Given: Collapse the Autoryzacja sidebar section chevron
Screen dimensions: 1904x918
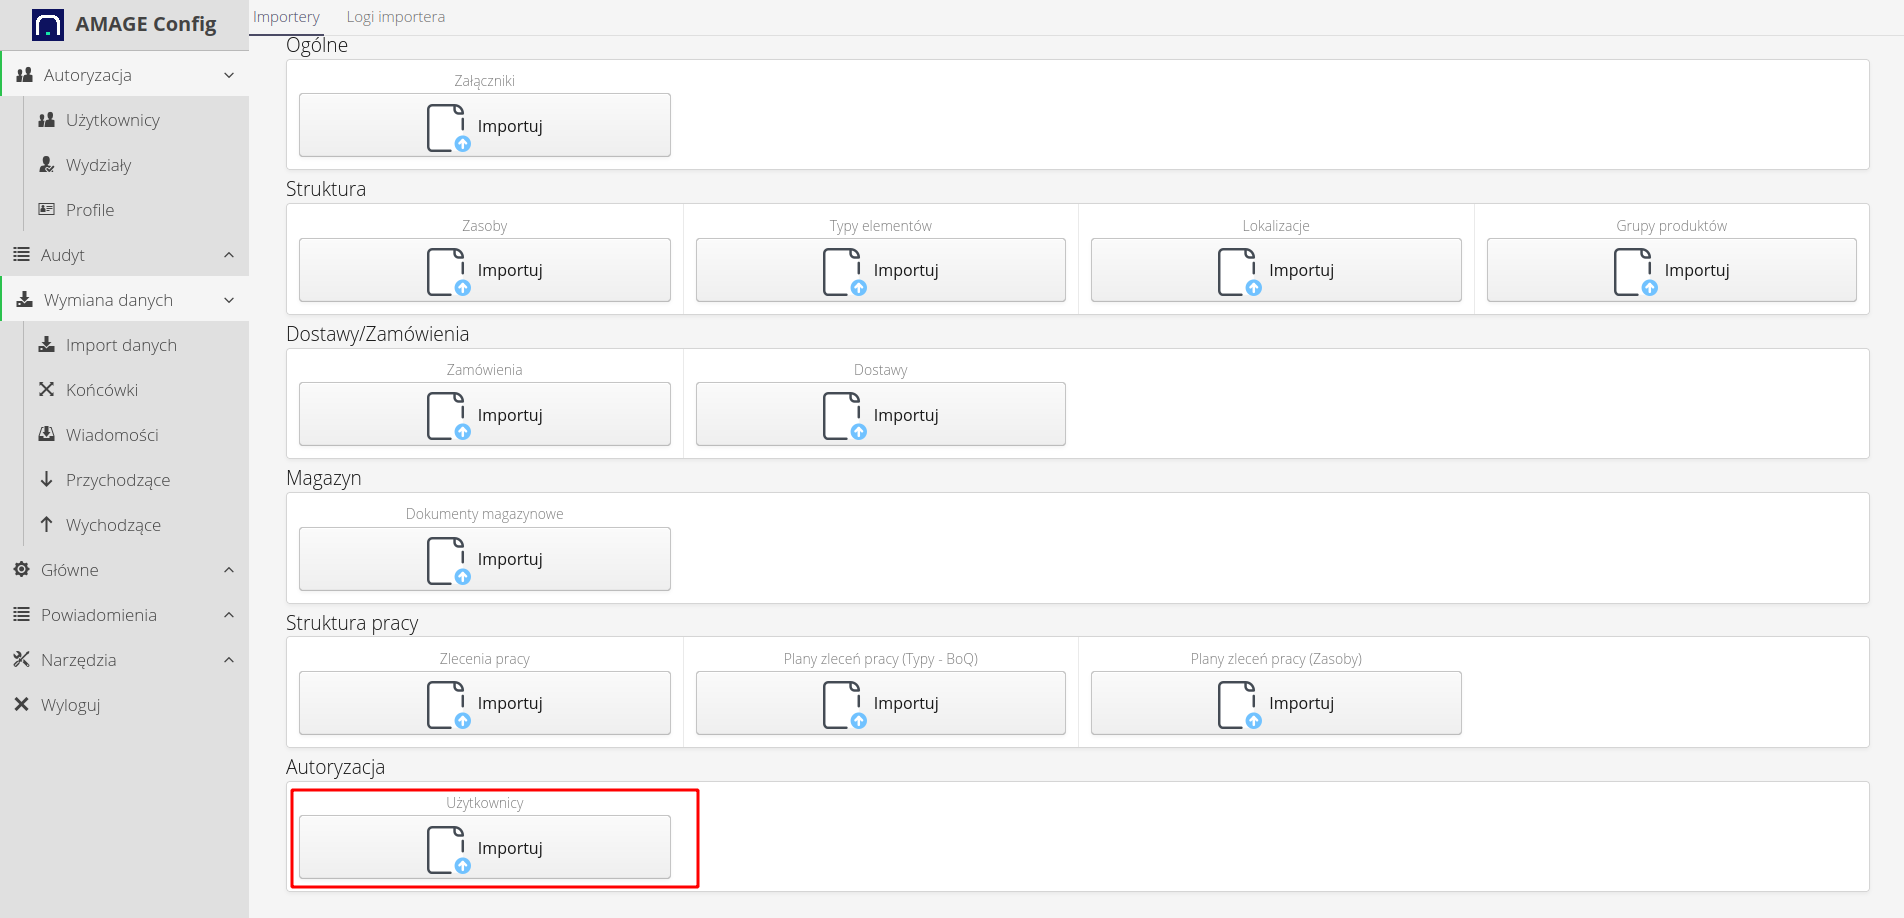Looking at the screenshot, I should 229,75.
